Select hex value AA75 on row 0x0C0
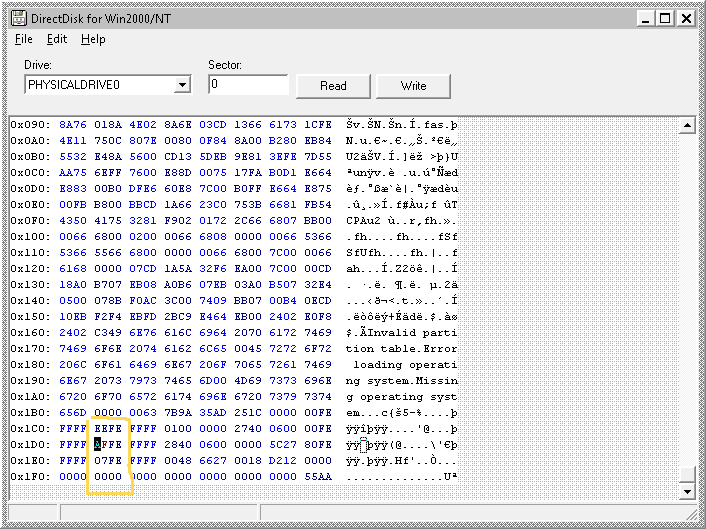 coord(73,172)
